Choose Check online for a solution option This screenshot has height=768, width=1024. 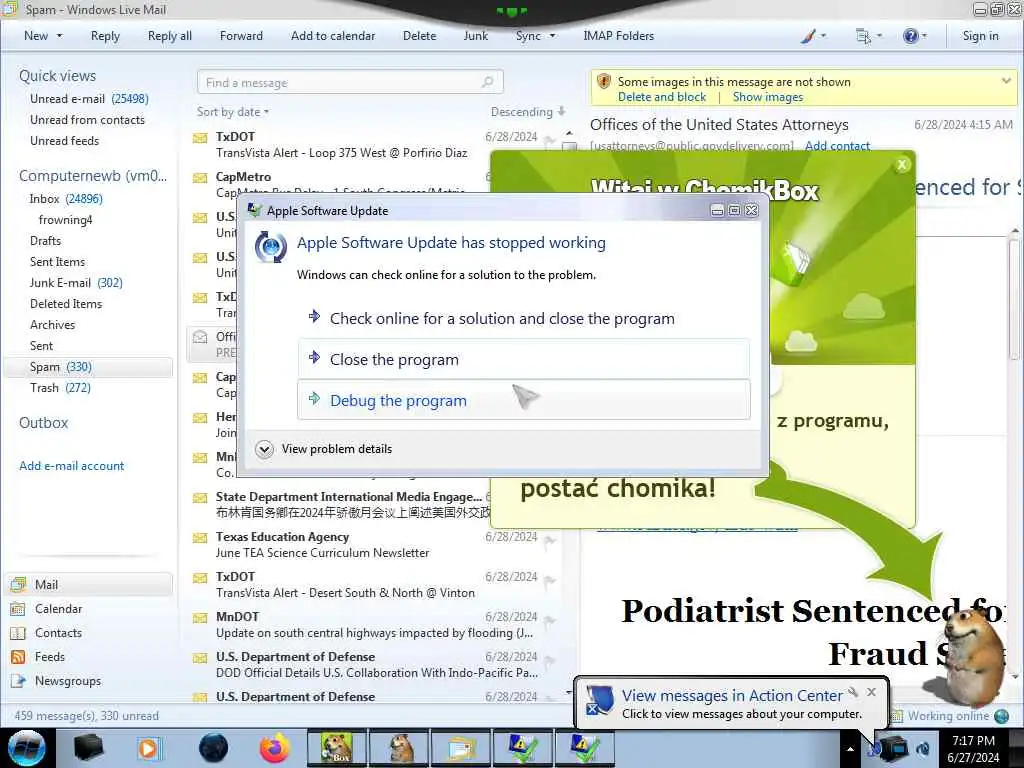(x=524, y=318)
